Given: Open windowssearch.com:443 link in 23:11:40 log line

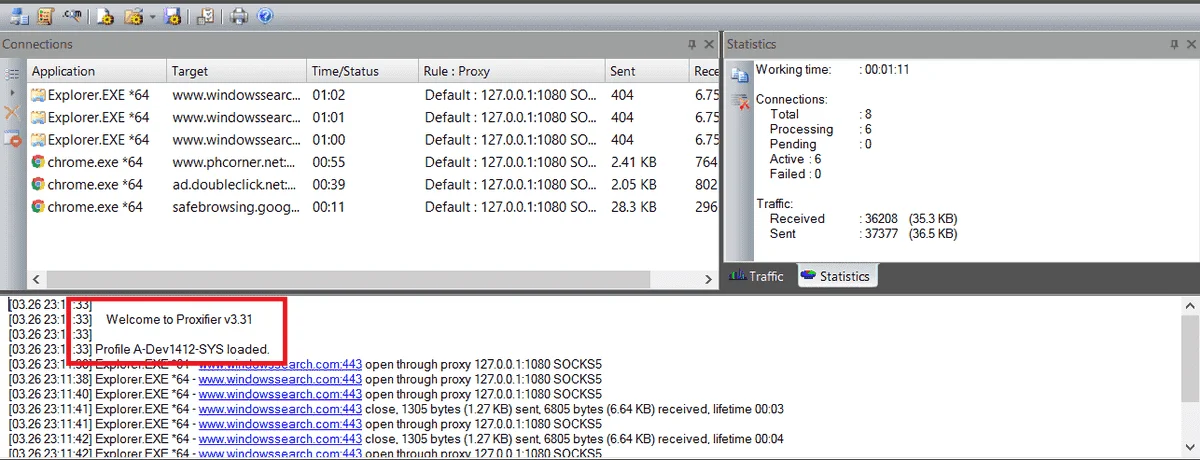Looking at the screenshot, I should tap(280, 394).
